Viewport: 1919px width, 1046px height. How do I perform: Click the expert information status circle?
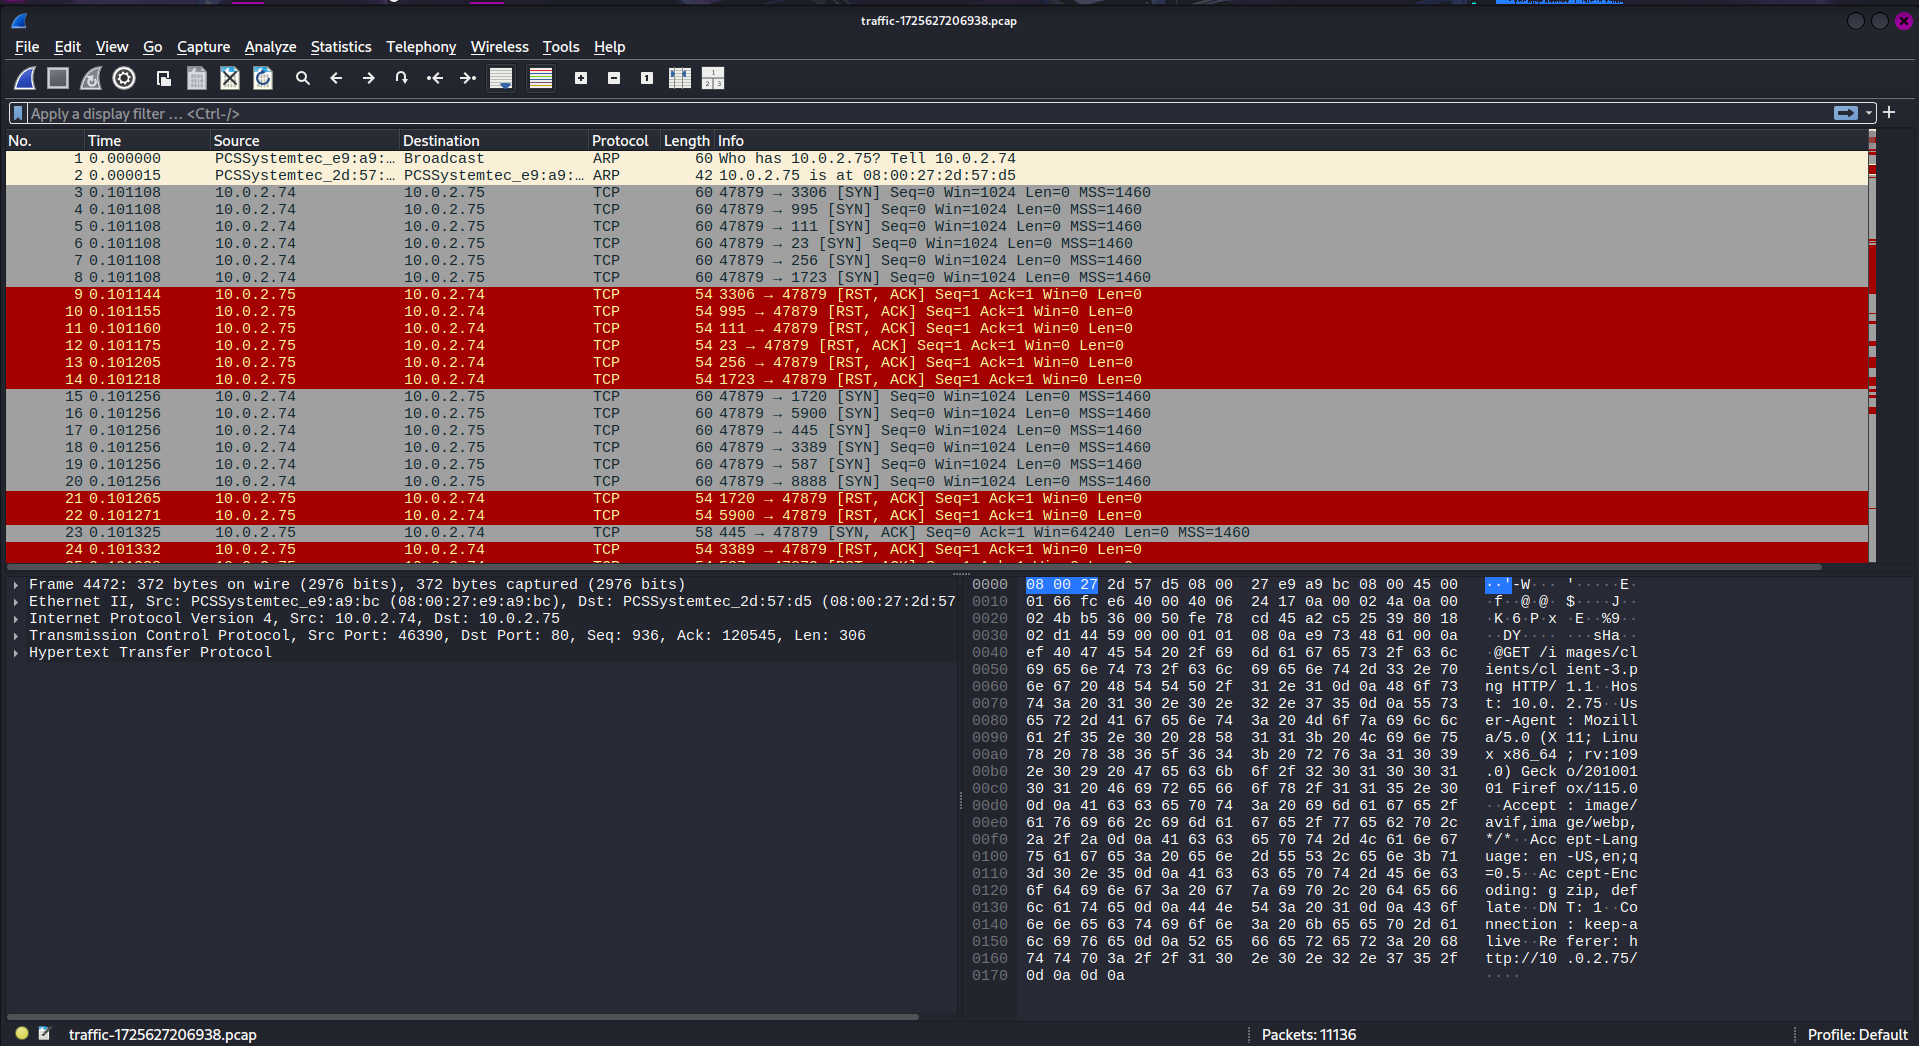coord(22,1034)
